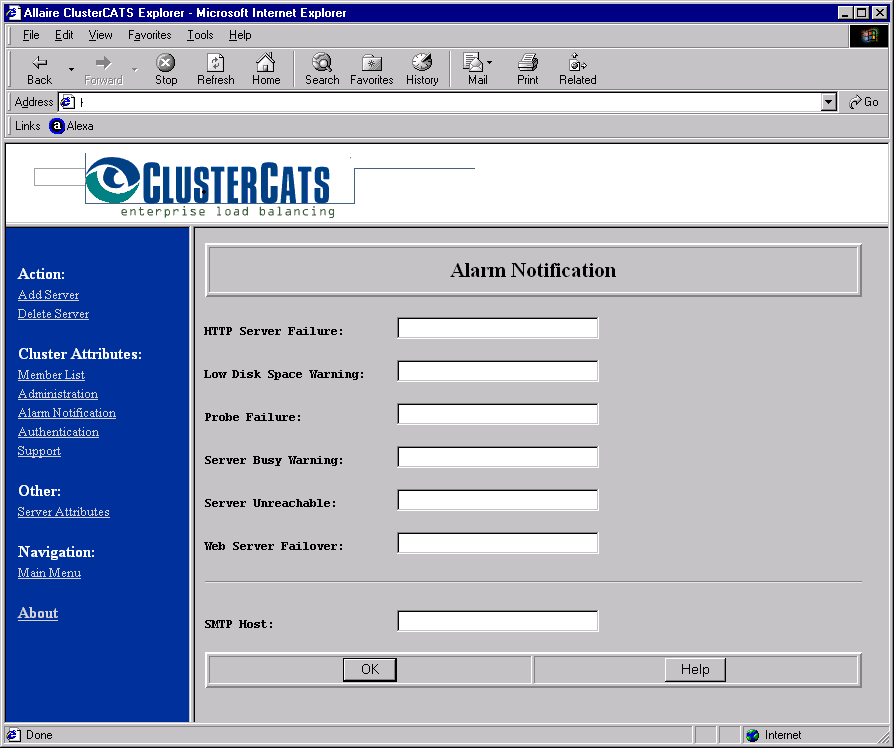Click the Low Disk Space Warning field

tap(498, 371)
